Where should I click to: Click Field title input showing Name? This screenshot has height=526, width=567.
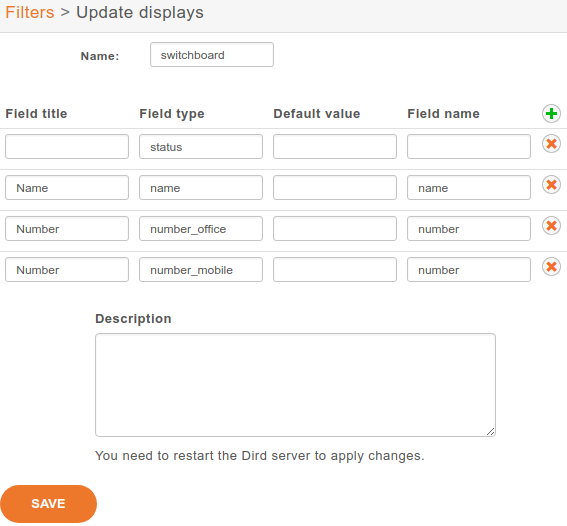[67, 188]
